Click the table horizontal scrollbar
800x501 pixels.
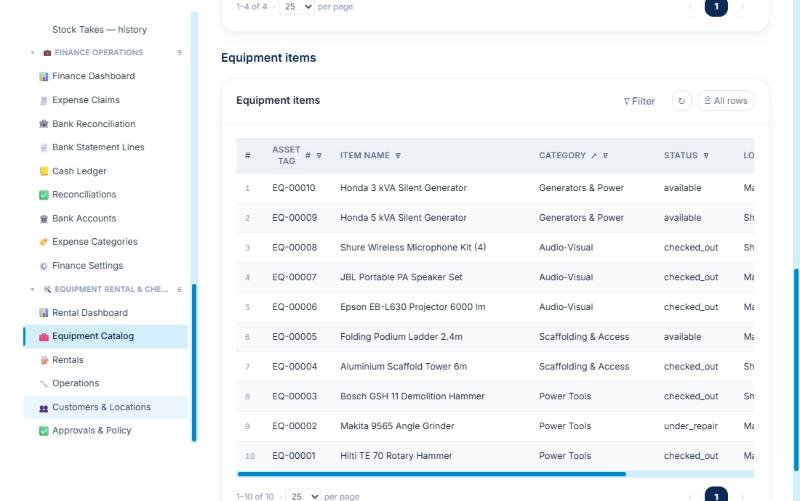tap(432, 474)
